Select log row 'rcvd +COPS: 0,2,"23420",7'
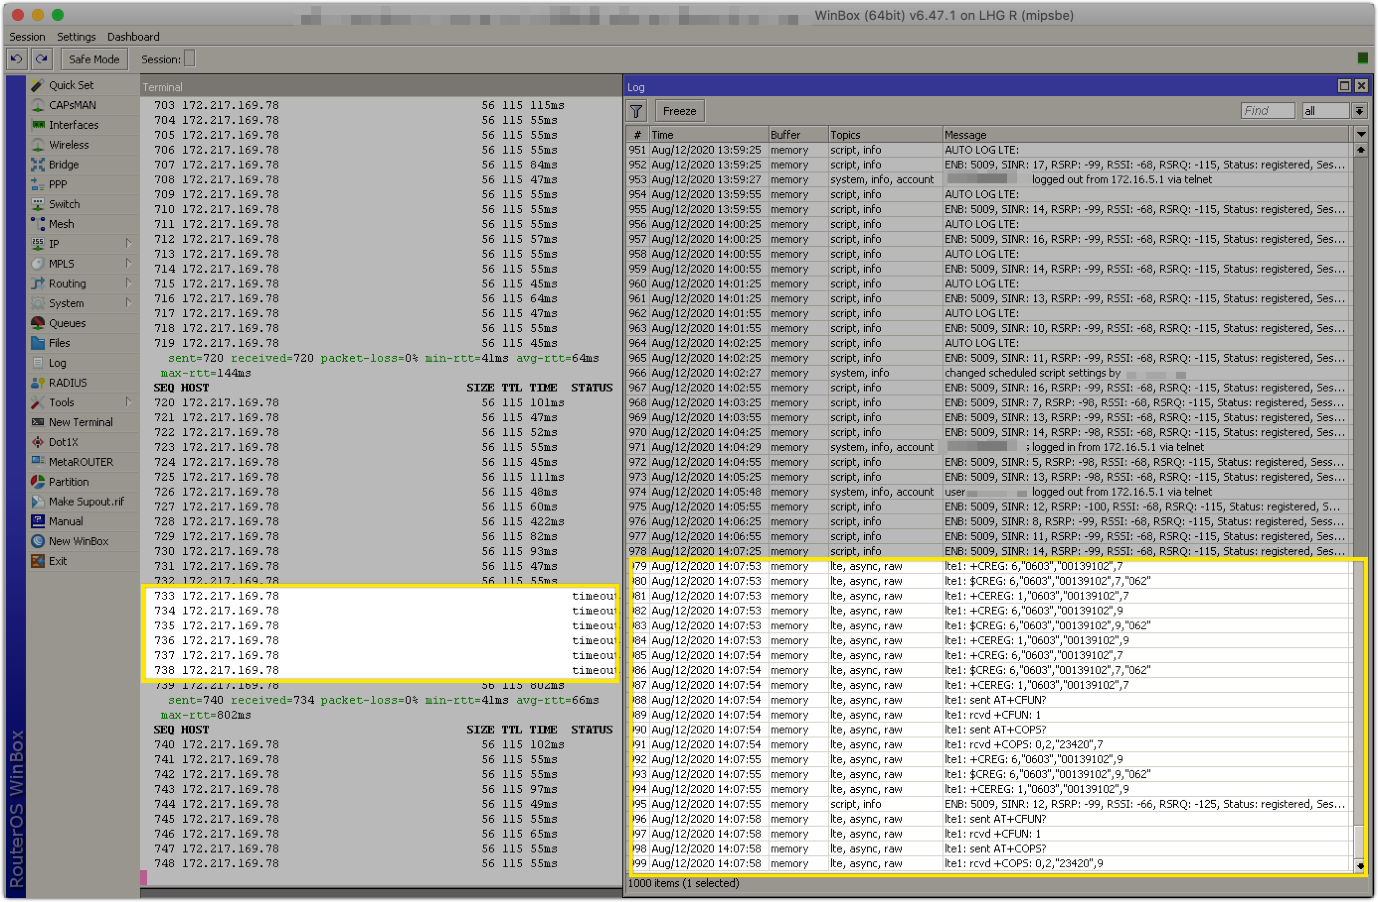1378x902 pixels. click(x=989, y=745)
